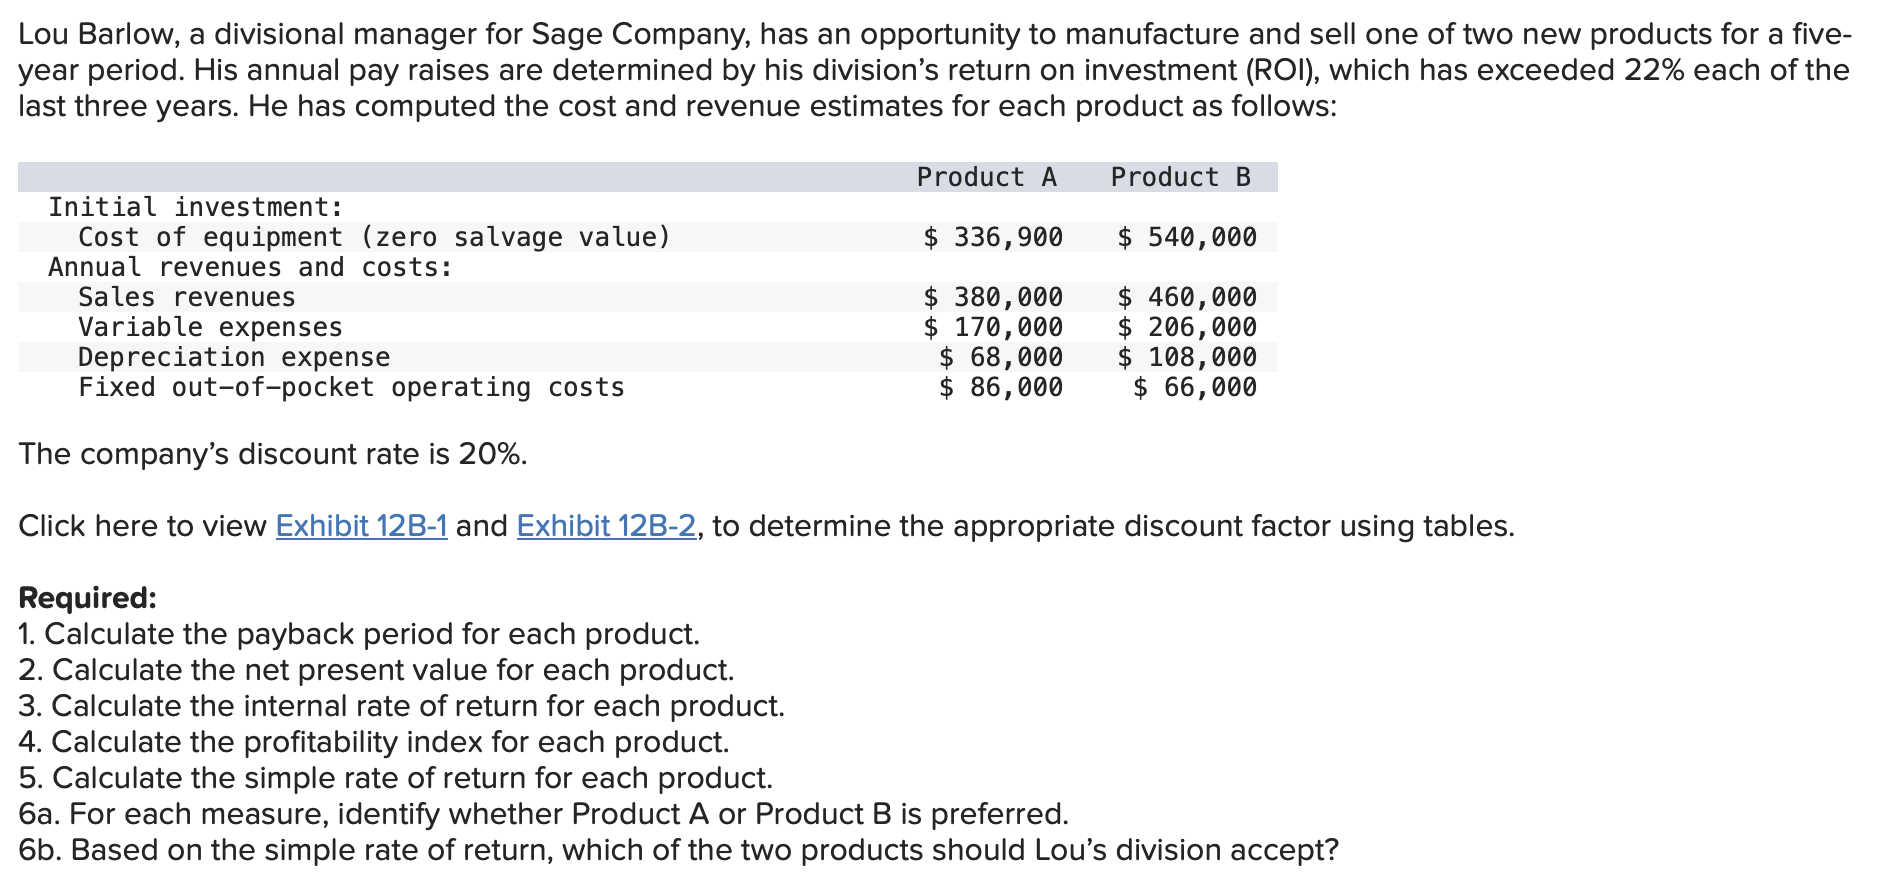Screen dimensions: 1902x874
Task: Click the Fixed out-of-pocket operating costs label
Action: [x=351, y=387]
